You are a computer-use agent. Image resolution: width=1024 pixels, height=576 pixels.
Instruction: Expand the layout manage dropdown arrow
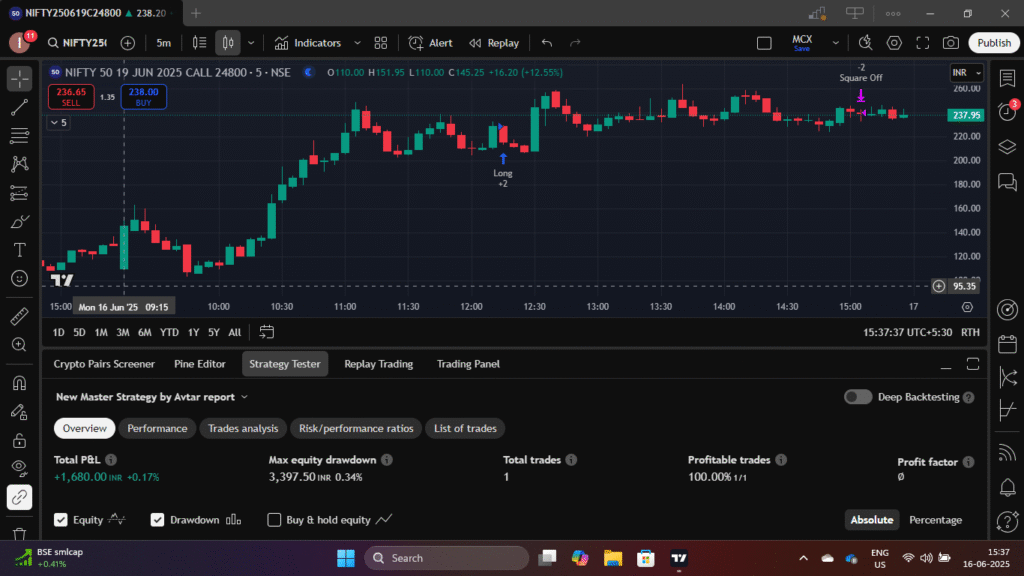[x=835, y=43]
